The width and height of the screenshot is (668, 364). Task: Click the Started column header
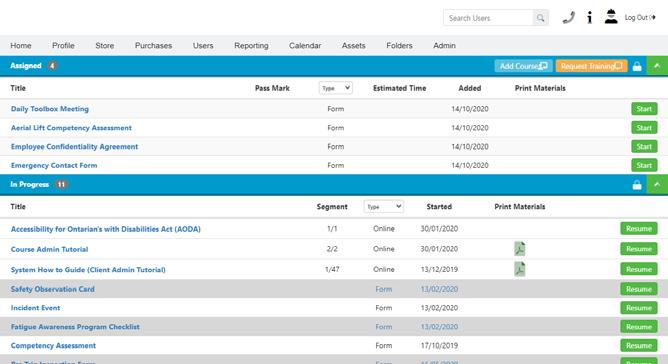point(439,206)
